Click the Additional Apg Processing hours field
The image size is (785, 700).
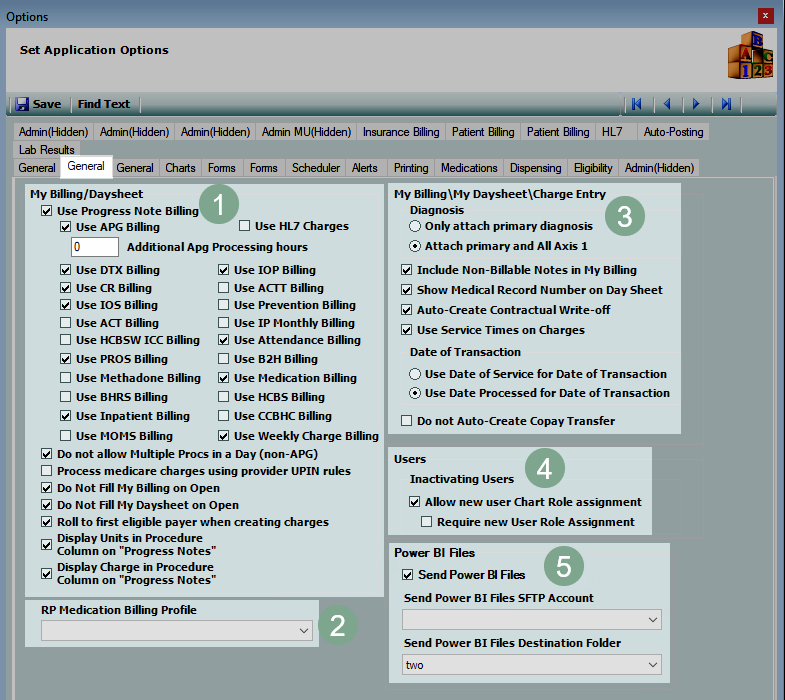pos(95,247)
